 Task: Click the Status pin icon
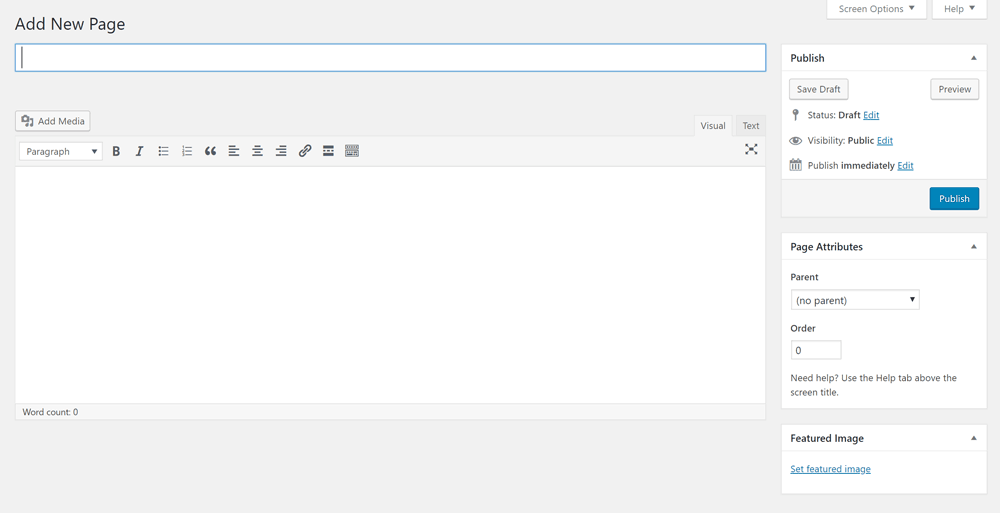795,115
